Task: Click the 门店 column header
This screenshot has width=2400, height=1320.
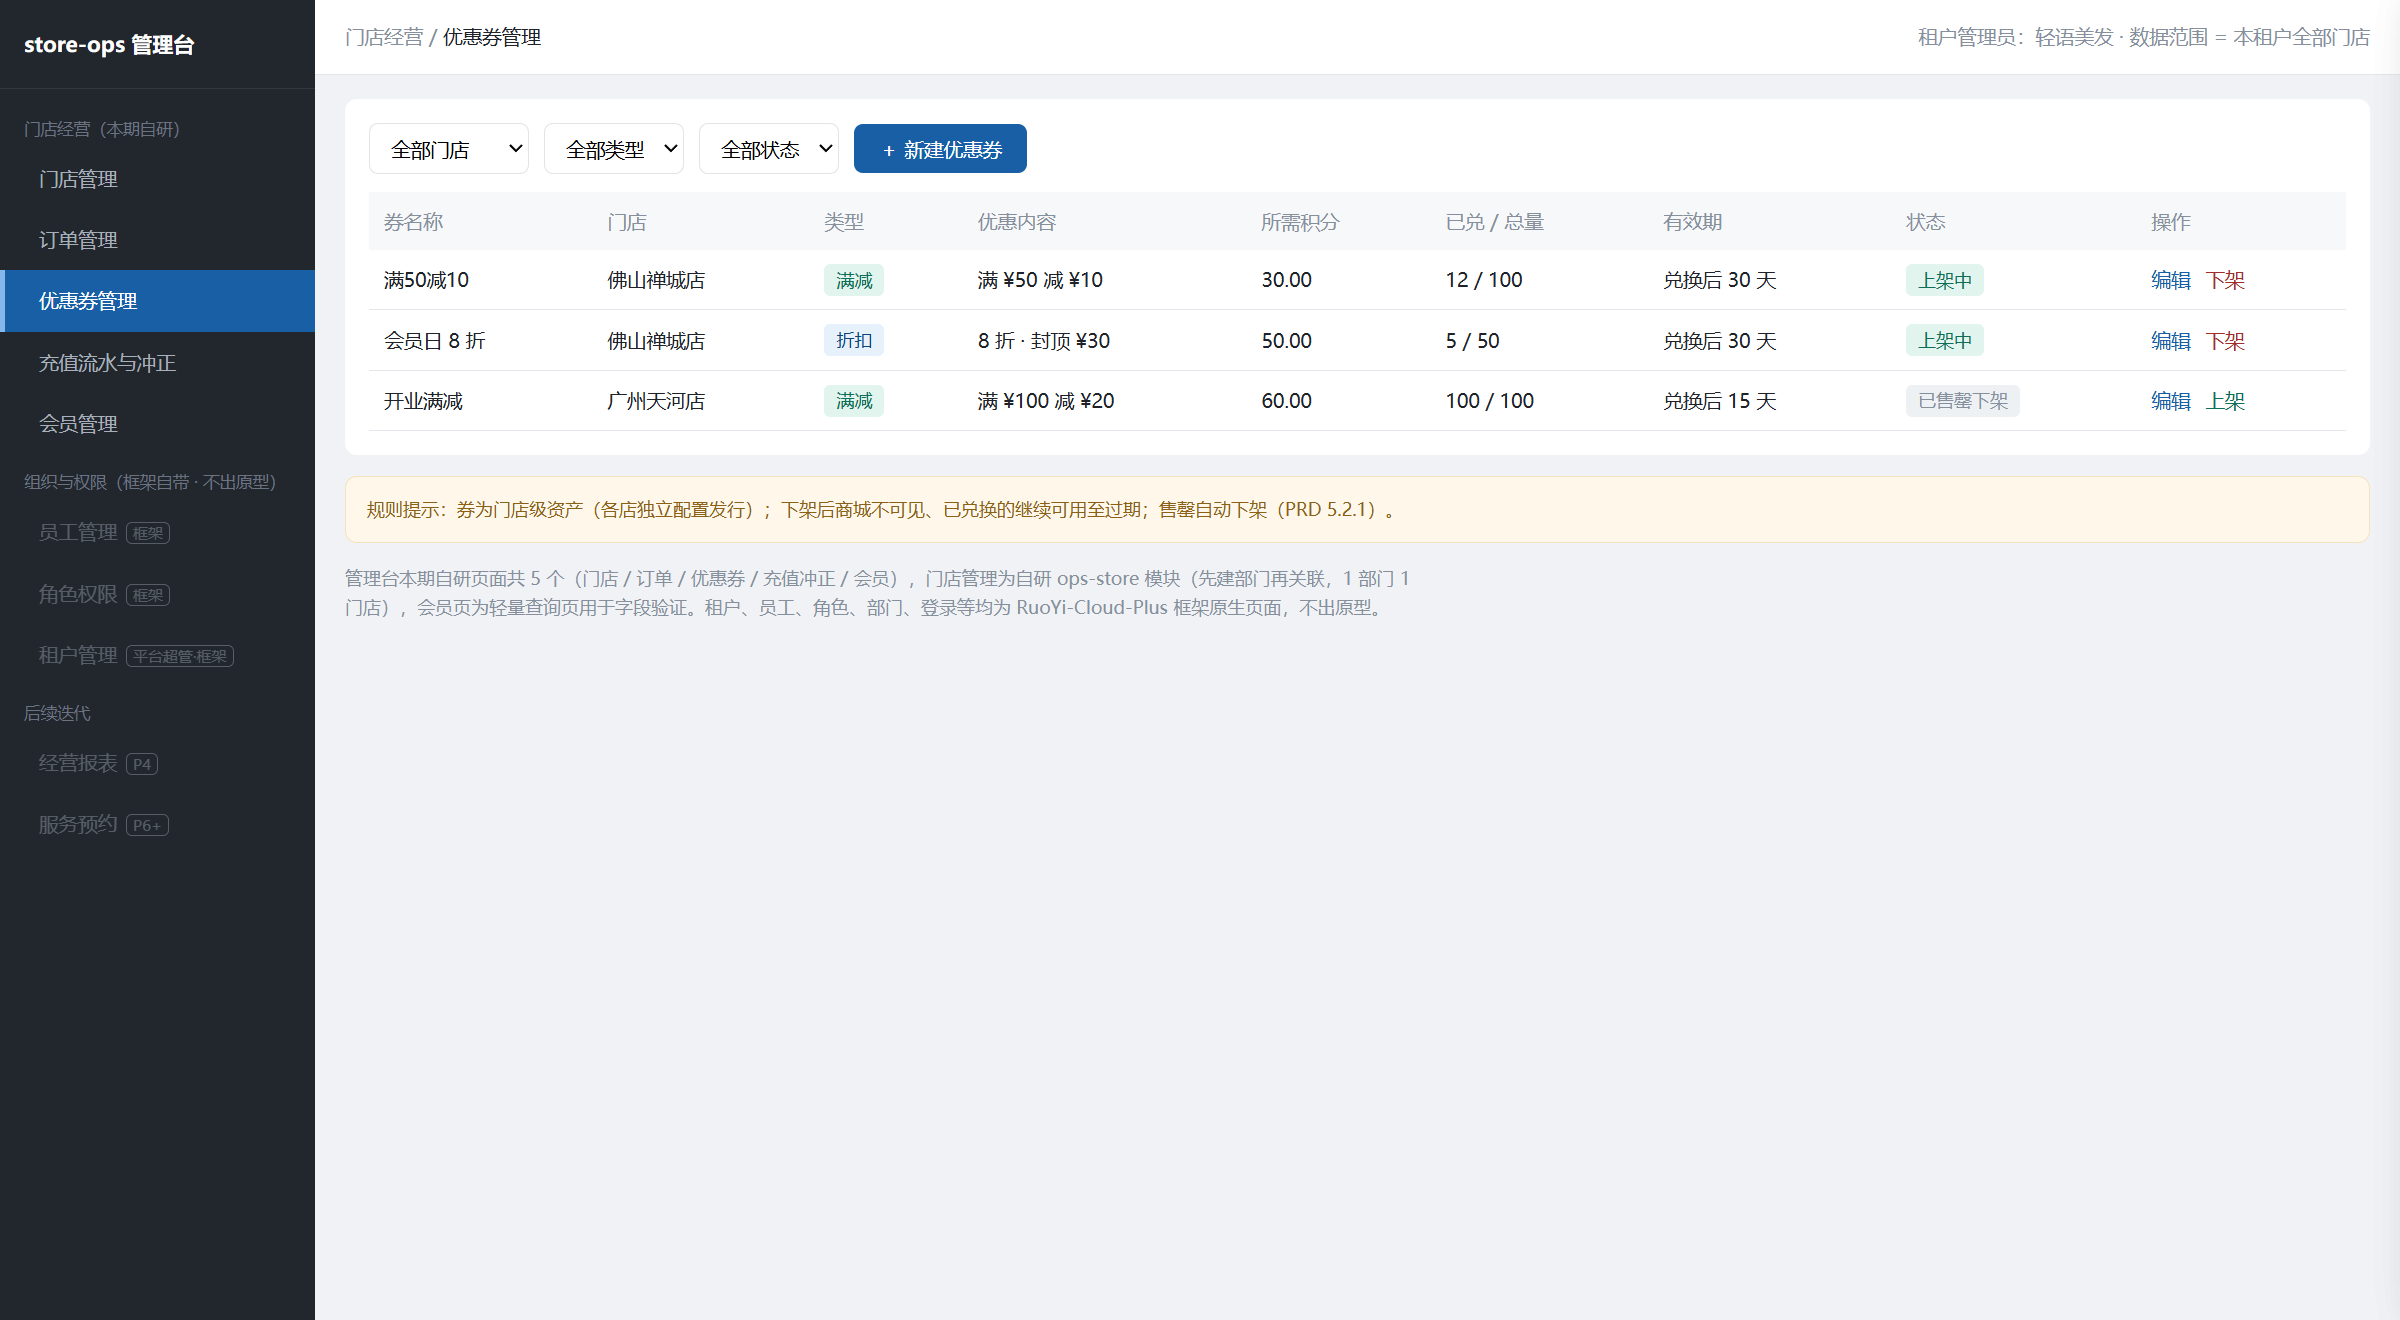Action: click(627, 222)
